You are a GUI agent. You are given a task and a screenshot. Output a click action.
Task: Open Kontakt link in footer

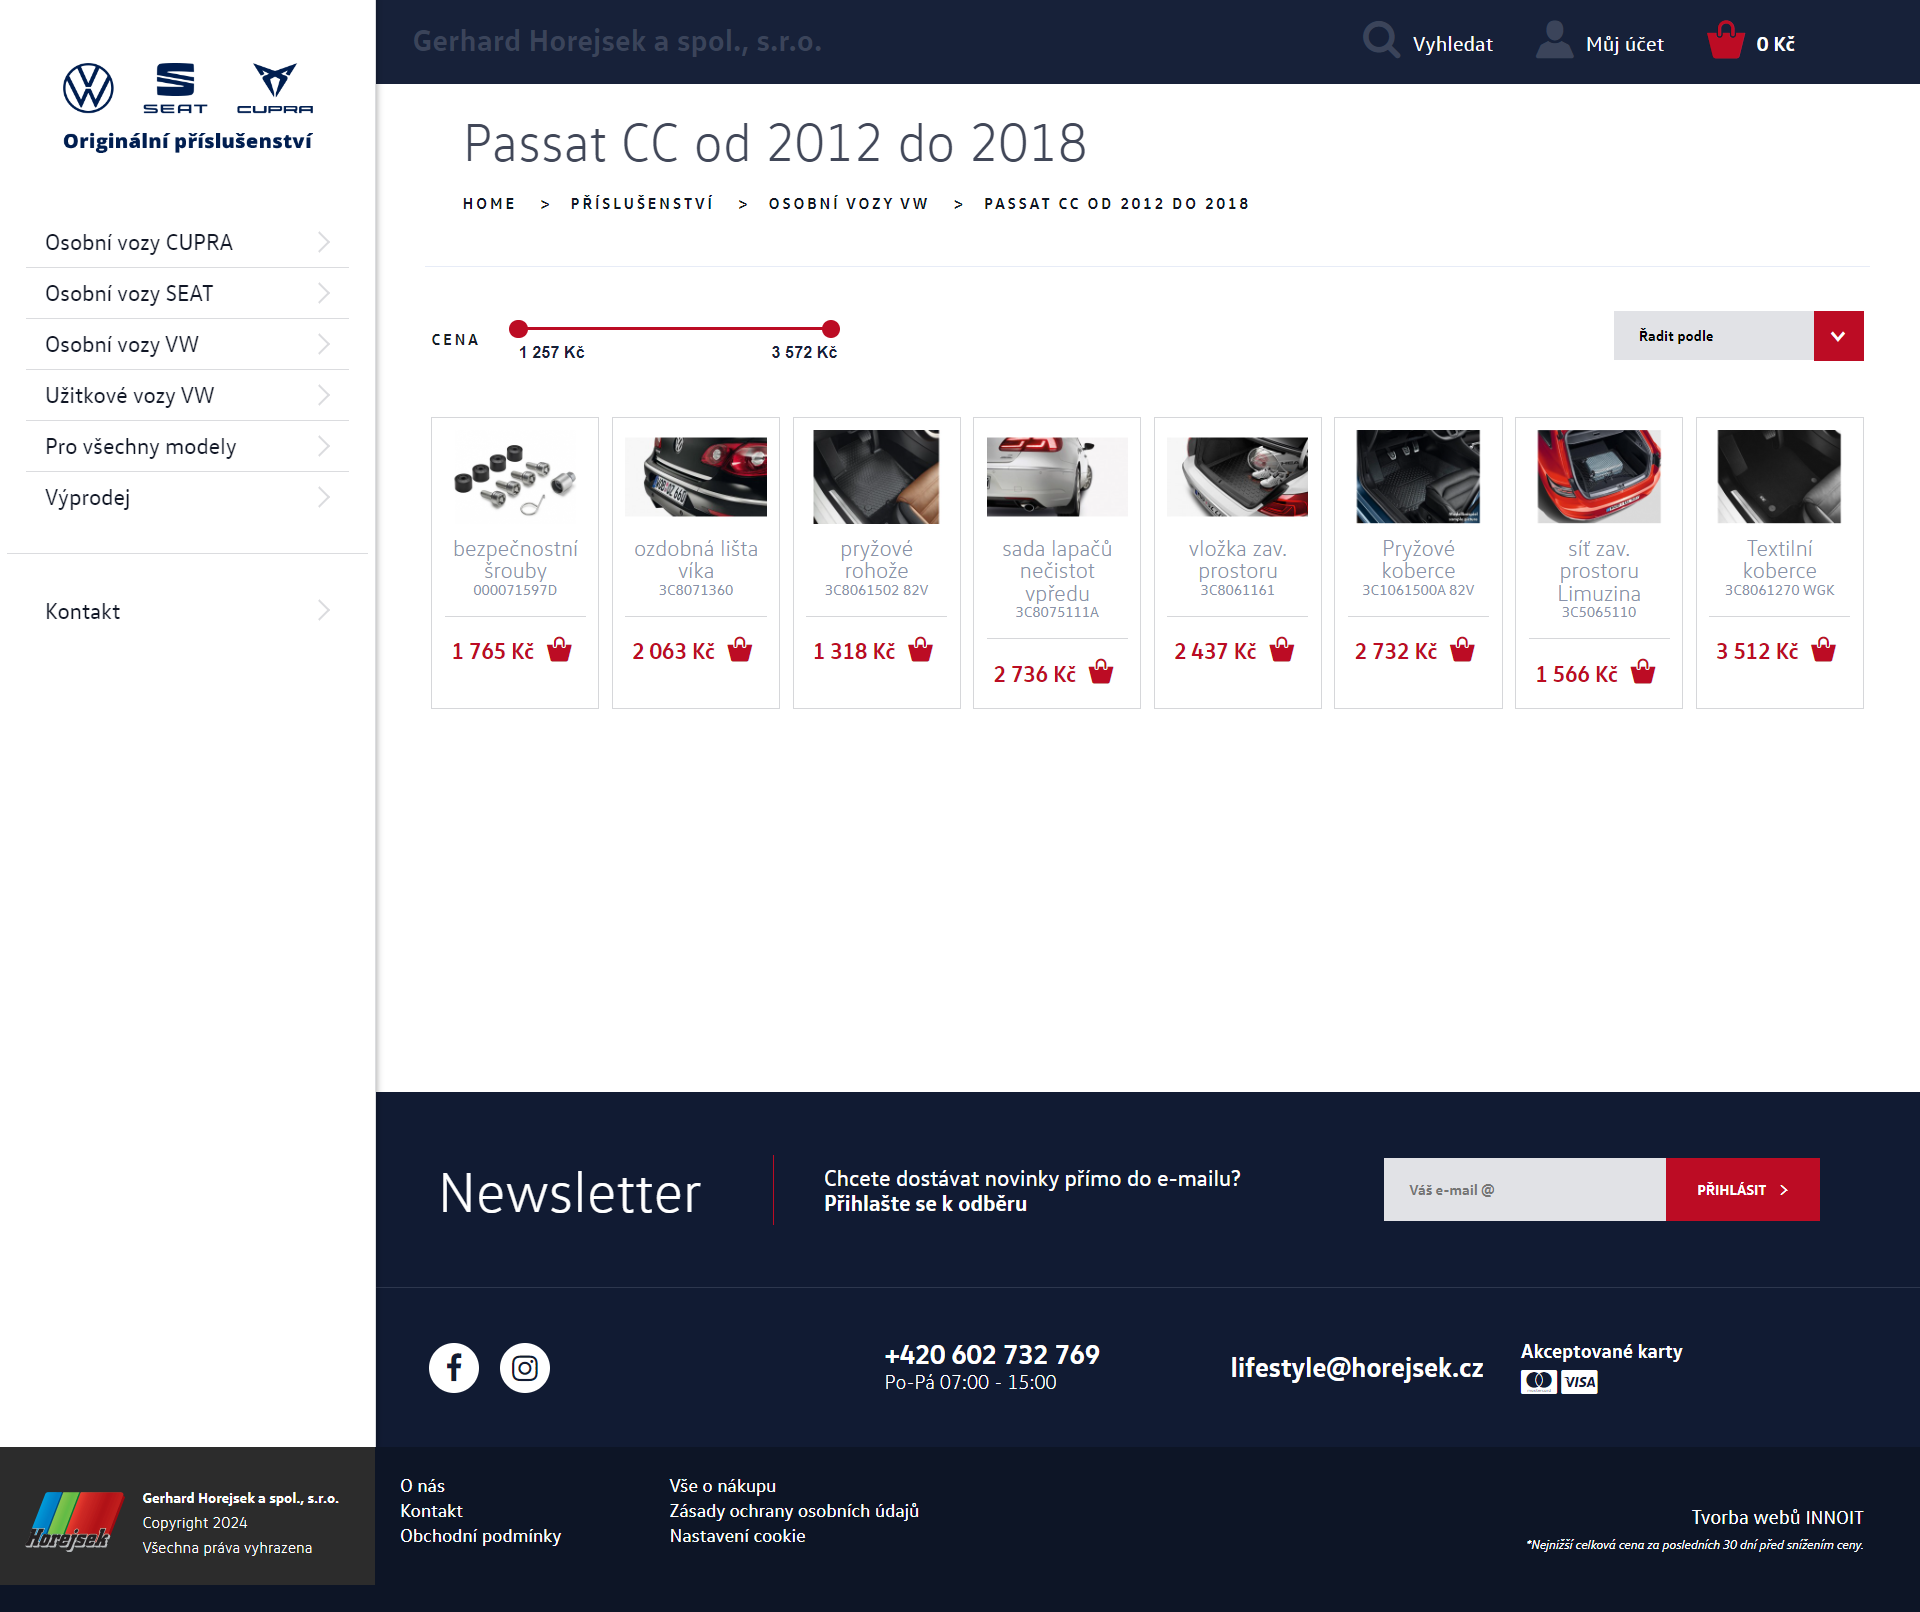point(431,1510)
